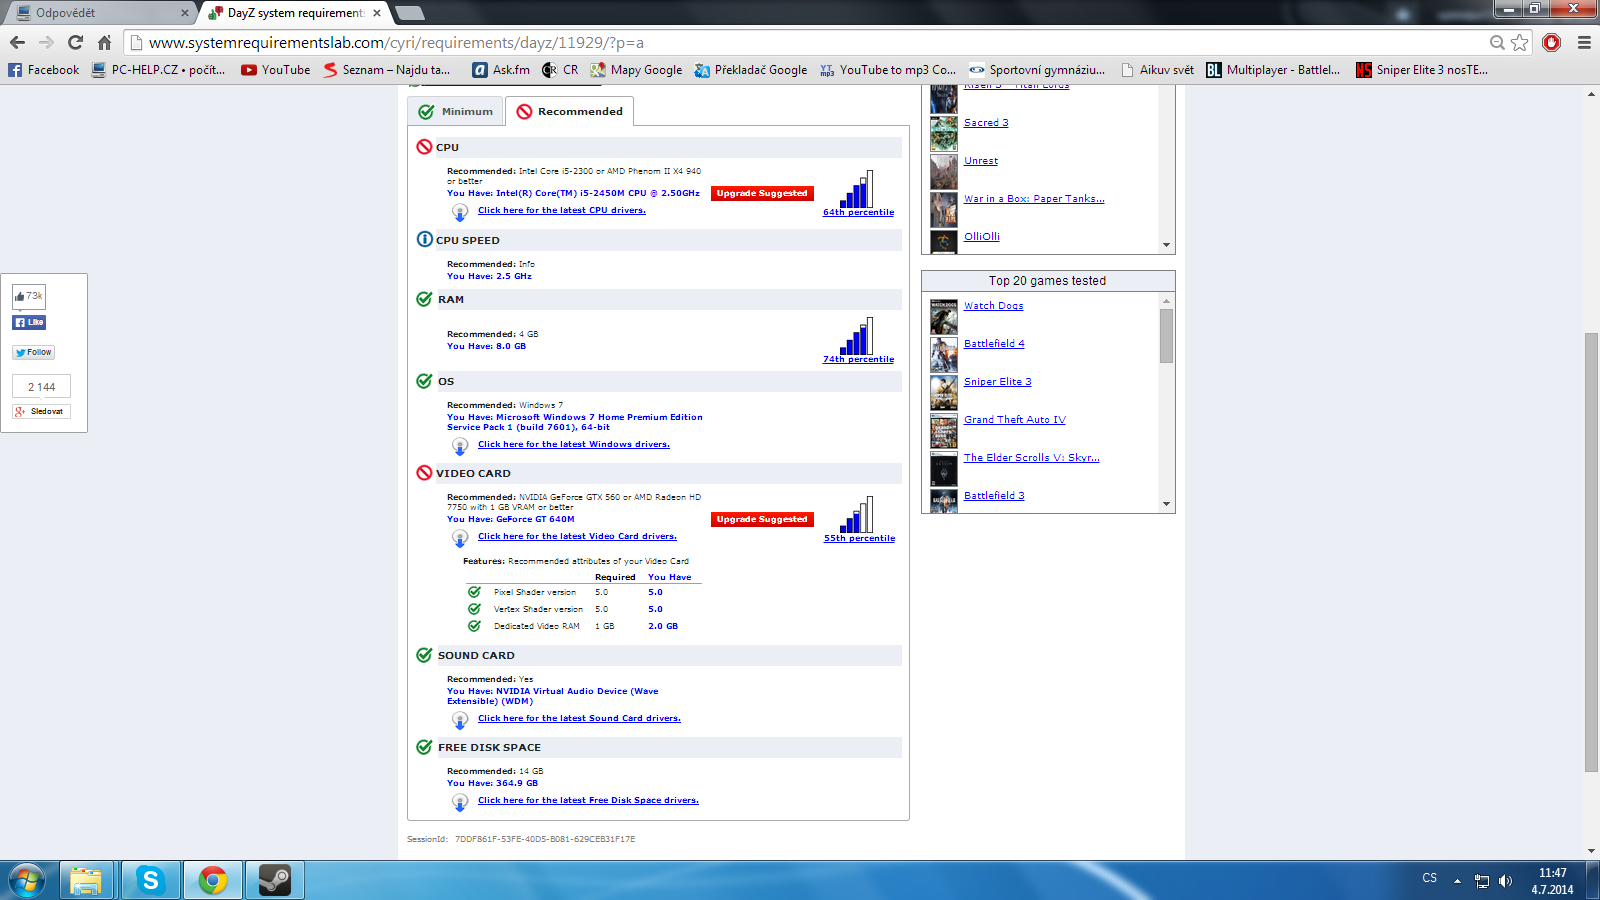Open Skype from the taskbar
1600x900 pixels.
151,880
